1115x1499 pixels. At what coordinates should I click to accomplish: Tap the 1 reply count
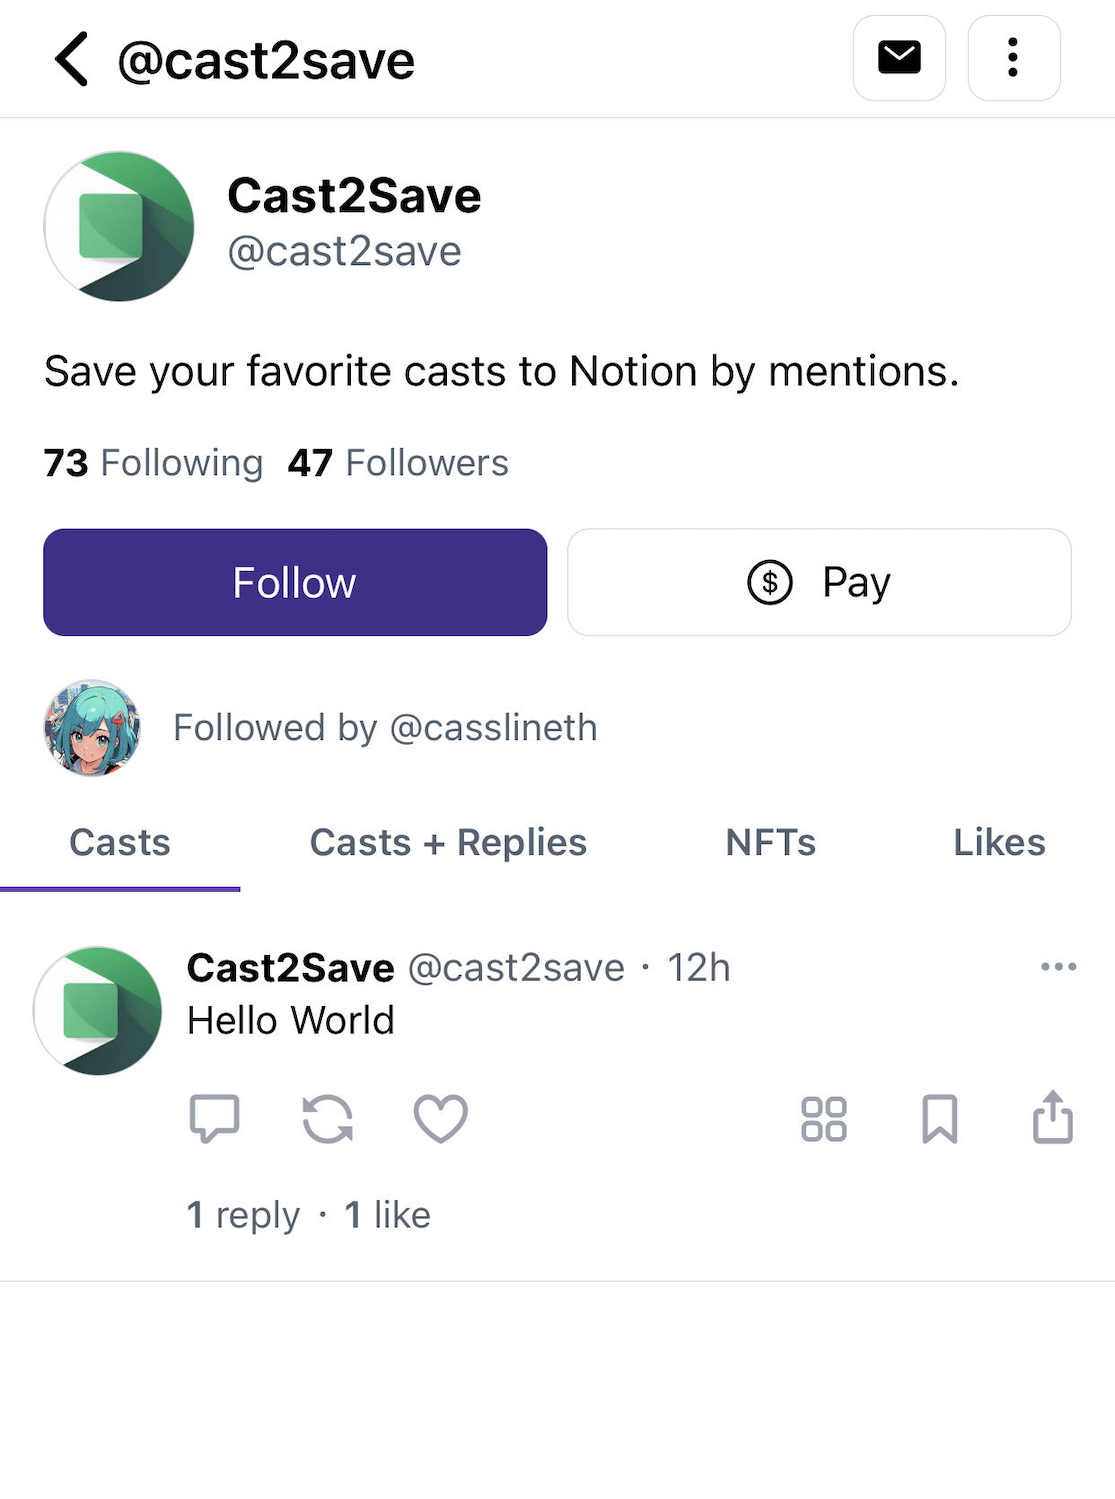pyautogui.click(x=243, y=1215)
